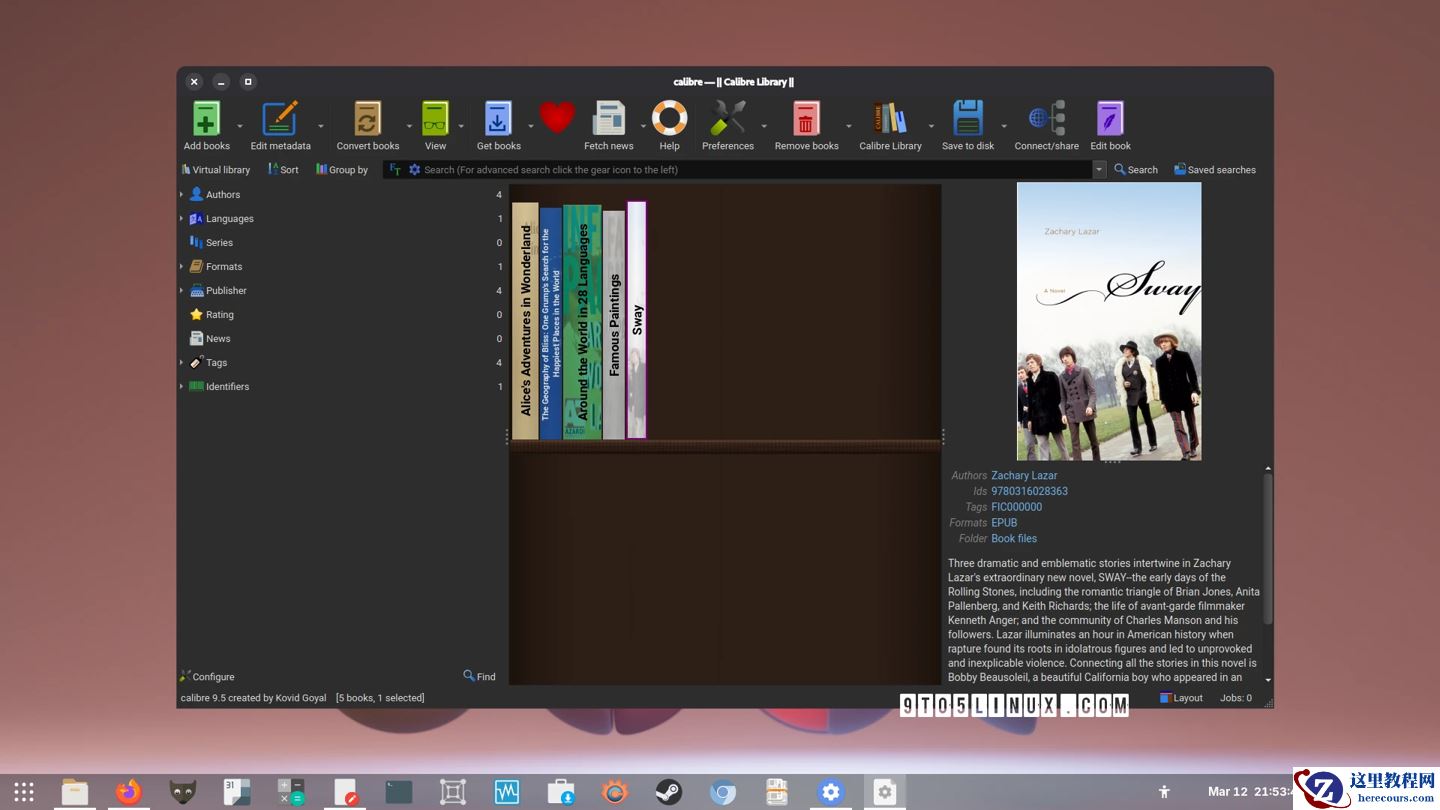Click the red heart donate icon
Image resolution: width=1440 pixels, height=810 pixels.
pyautogui.click(x=557, y=118)
